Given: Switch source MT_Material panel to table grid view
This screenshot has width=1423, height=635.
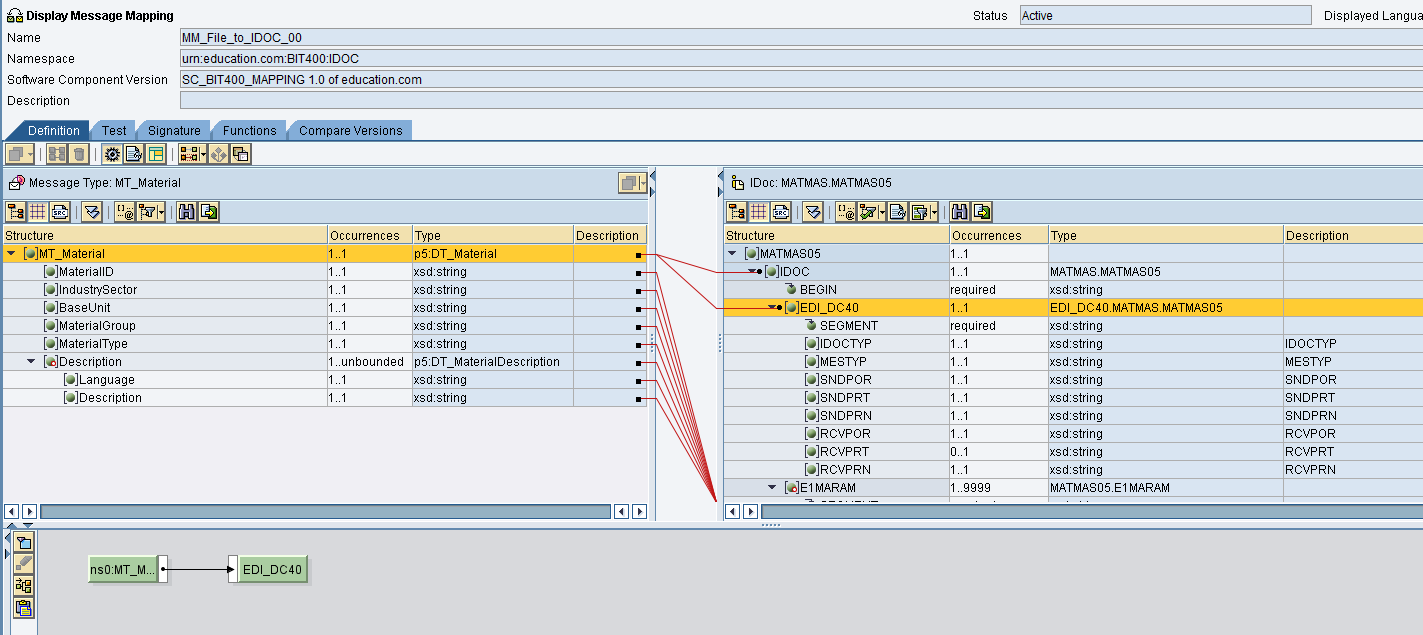Looking at the screenshot, I should [38, 212].
